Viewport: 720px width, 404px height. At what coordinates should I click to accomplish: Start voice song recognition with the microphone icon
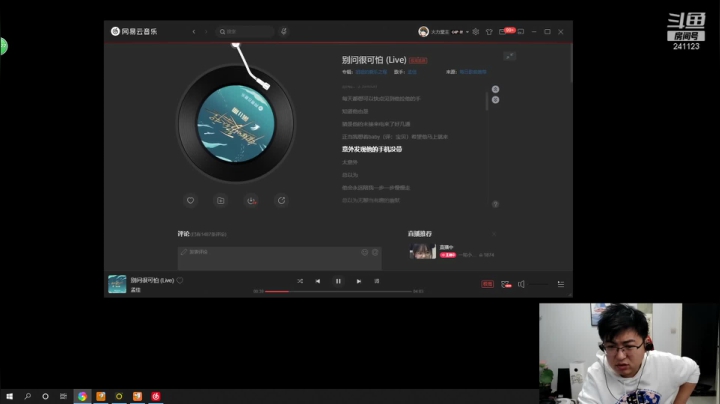pyautogui.click(x=284, y=32)
